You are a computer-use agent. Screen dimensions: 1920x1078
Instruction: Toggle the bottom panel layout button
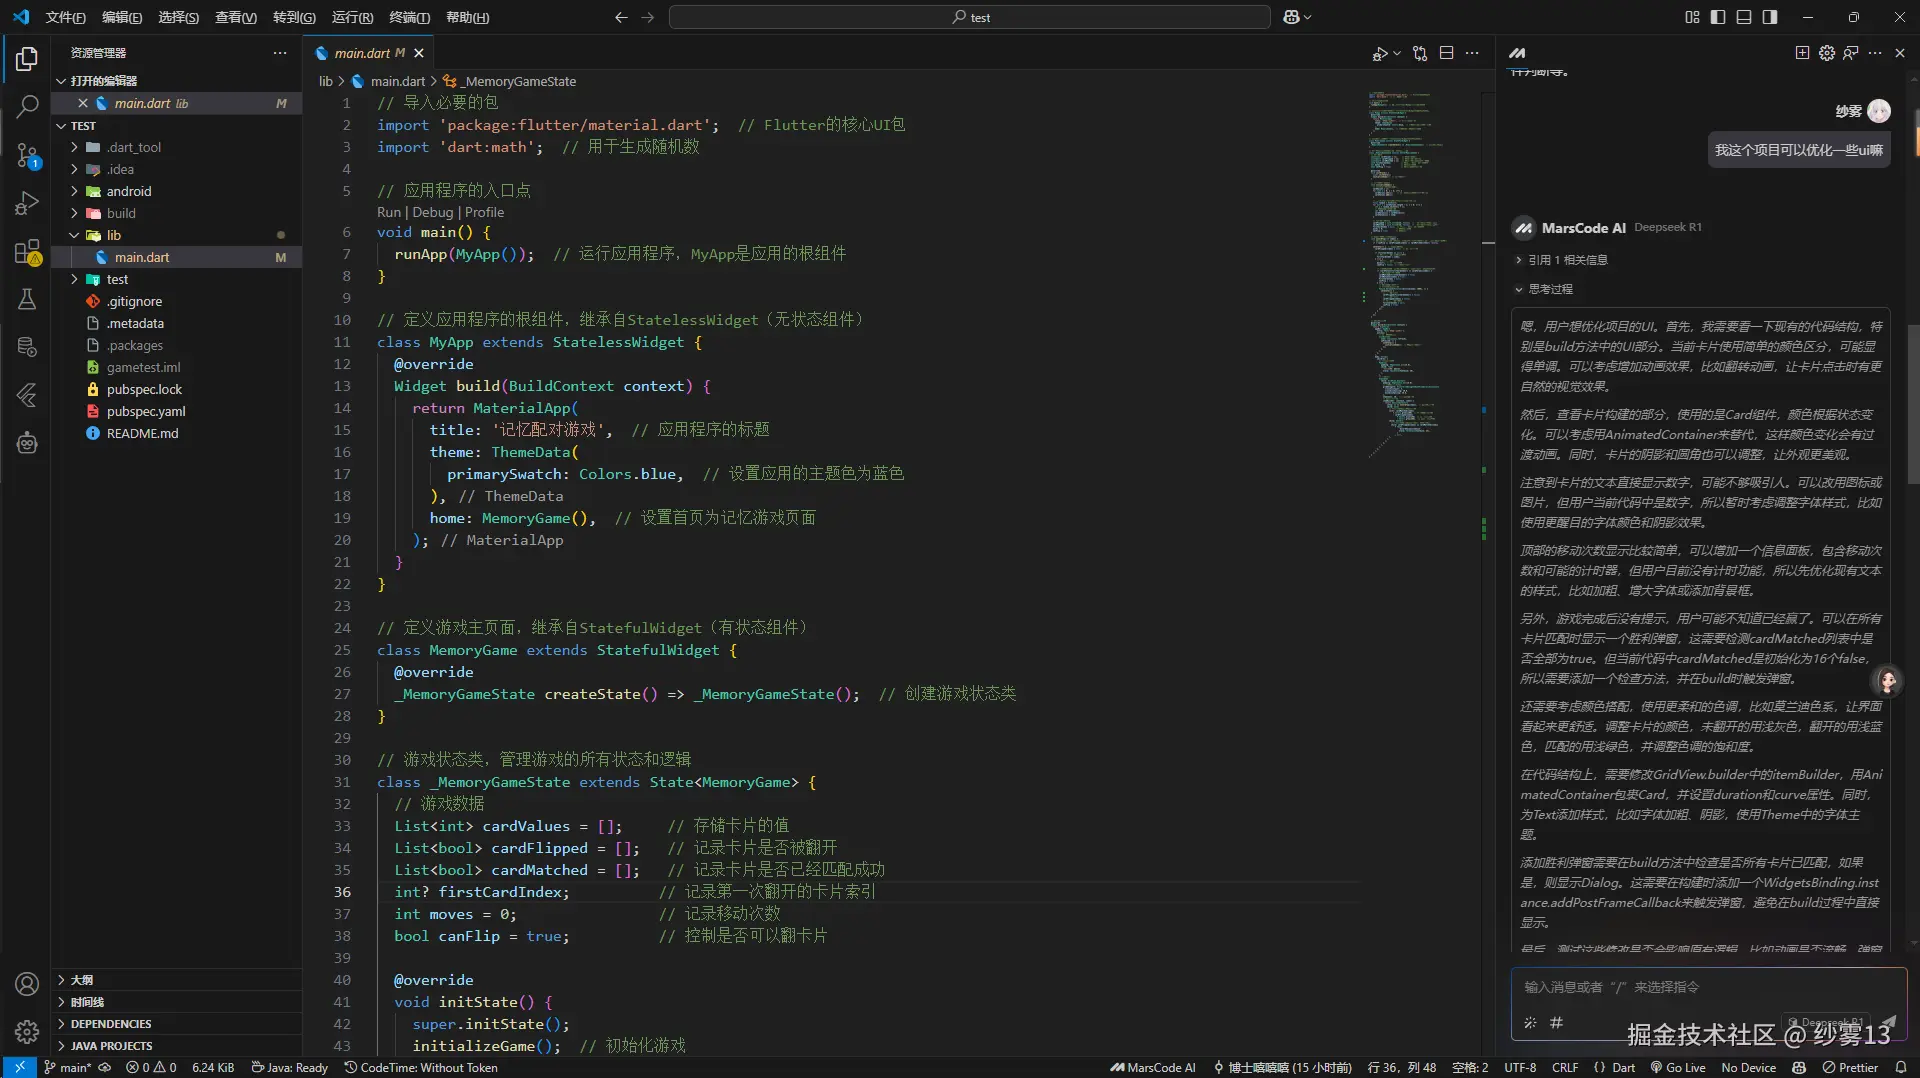click(1744, 17)
